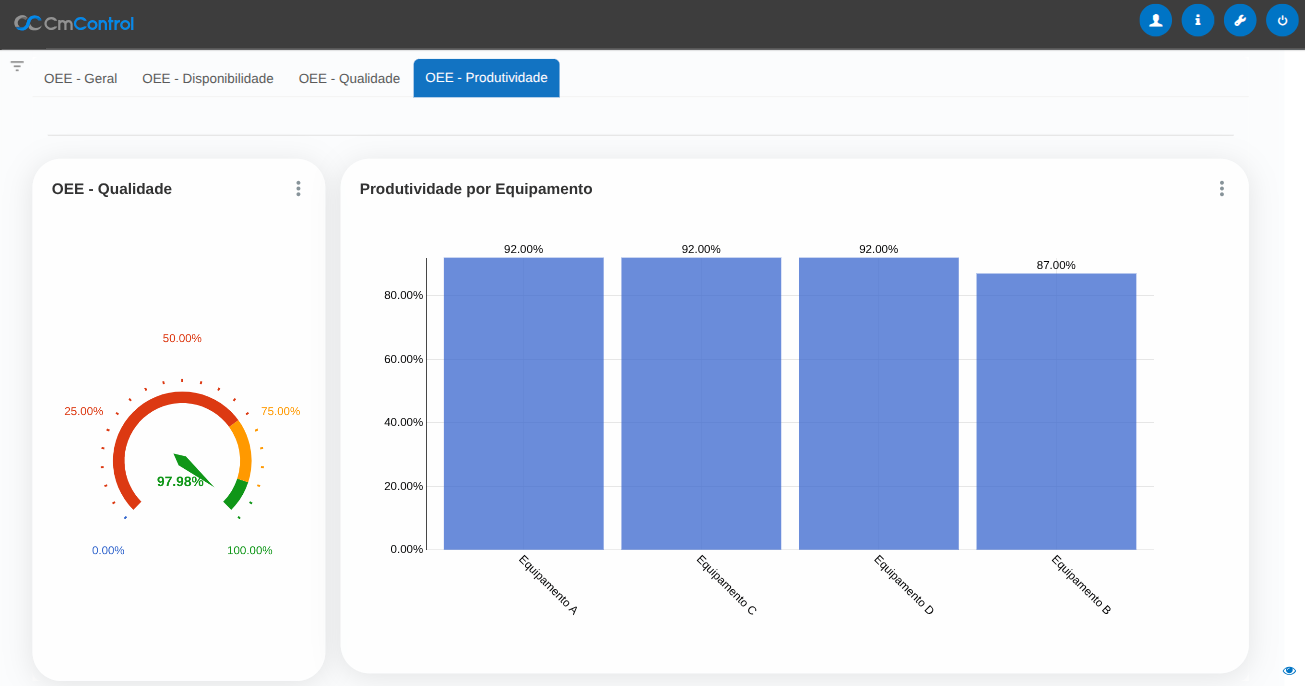Screen dimensions: 1305x686
Task: Click the CmControl logo
Action: (x=74, y=23)
